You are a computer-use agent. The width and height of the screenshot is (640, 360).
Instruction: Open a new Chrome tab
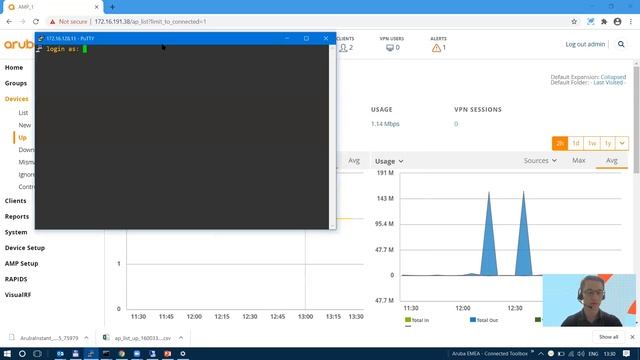coord(112,7)
